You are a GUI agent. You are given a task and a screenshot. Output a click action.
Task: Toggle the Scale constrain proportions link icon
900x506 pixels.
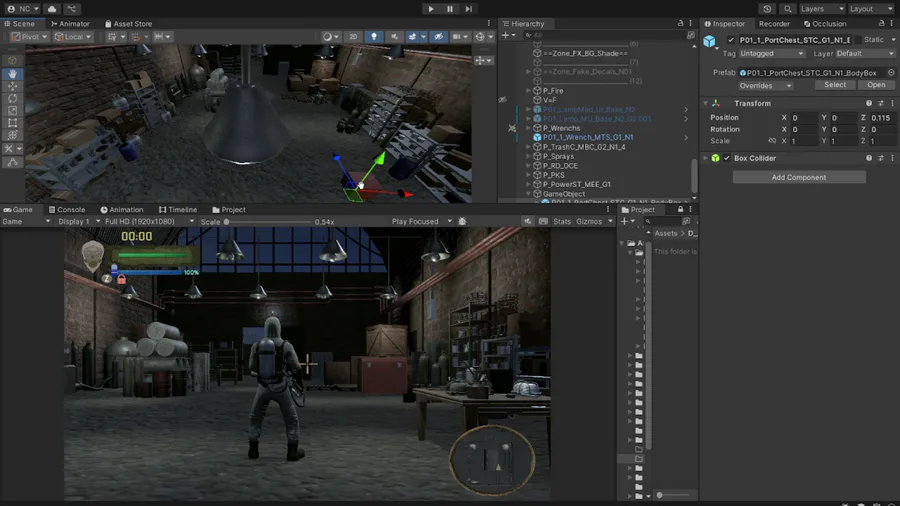point(772,141)
